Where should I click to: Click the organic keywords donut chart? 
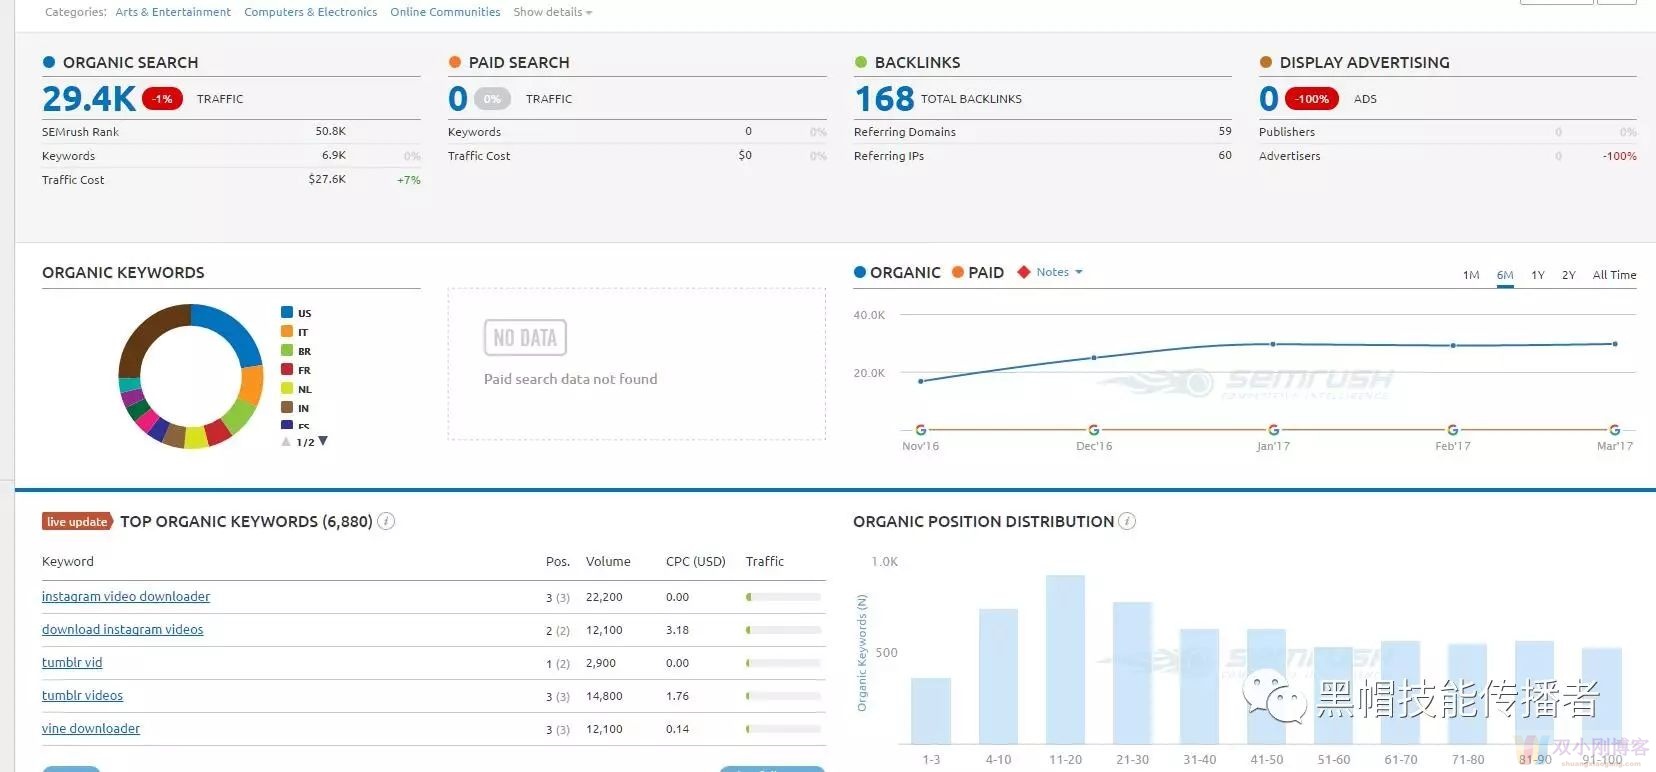point(190,376)
